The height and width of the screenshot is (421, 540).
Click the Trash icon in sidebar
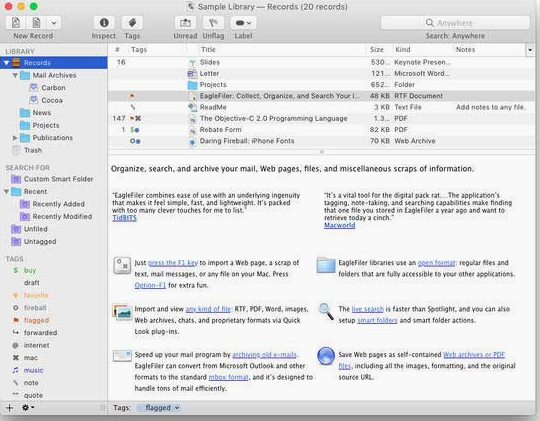tap(16, 150)
